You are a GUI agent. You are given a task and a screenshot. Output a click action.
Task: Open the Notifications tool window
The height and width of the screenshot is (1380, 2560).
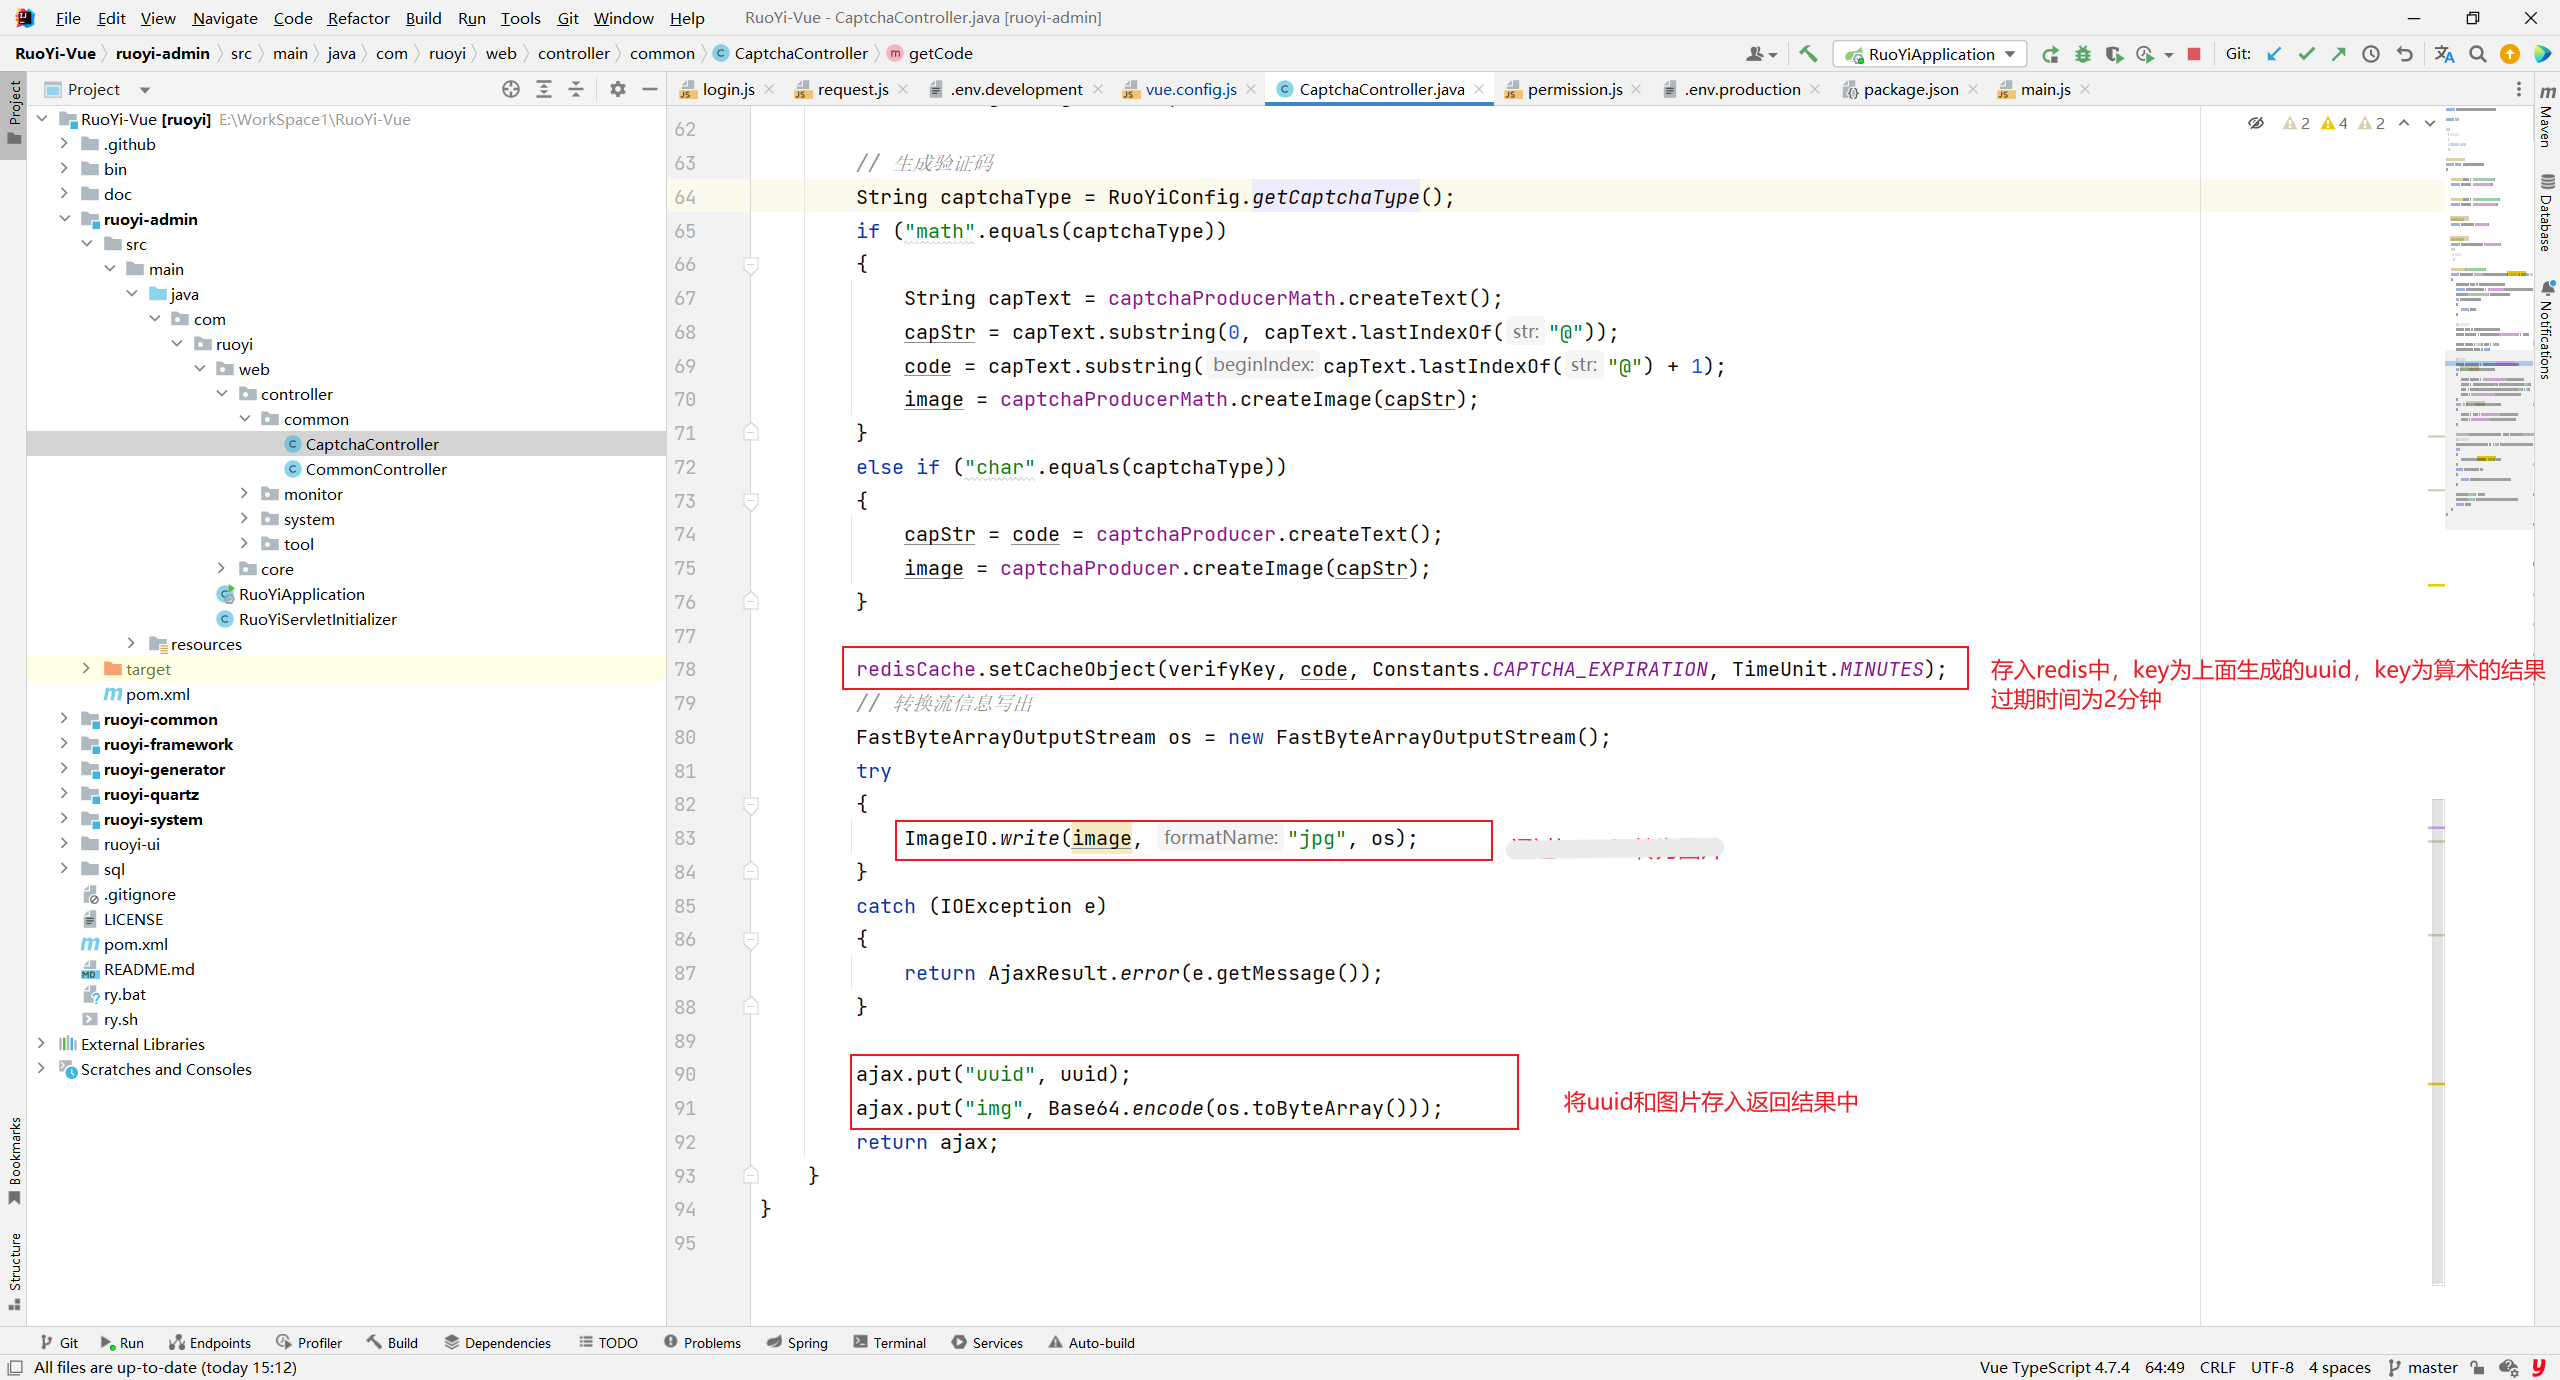point(2547,330)
